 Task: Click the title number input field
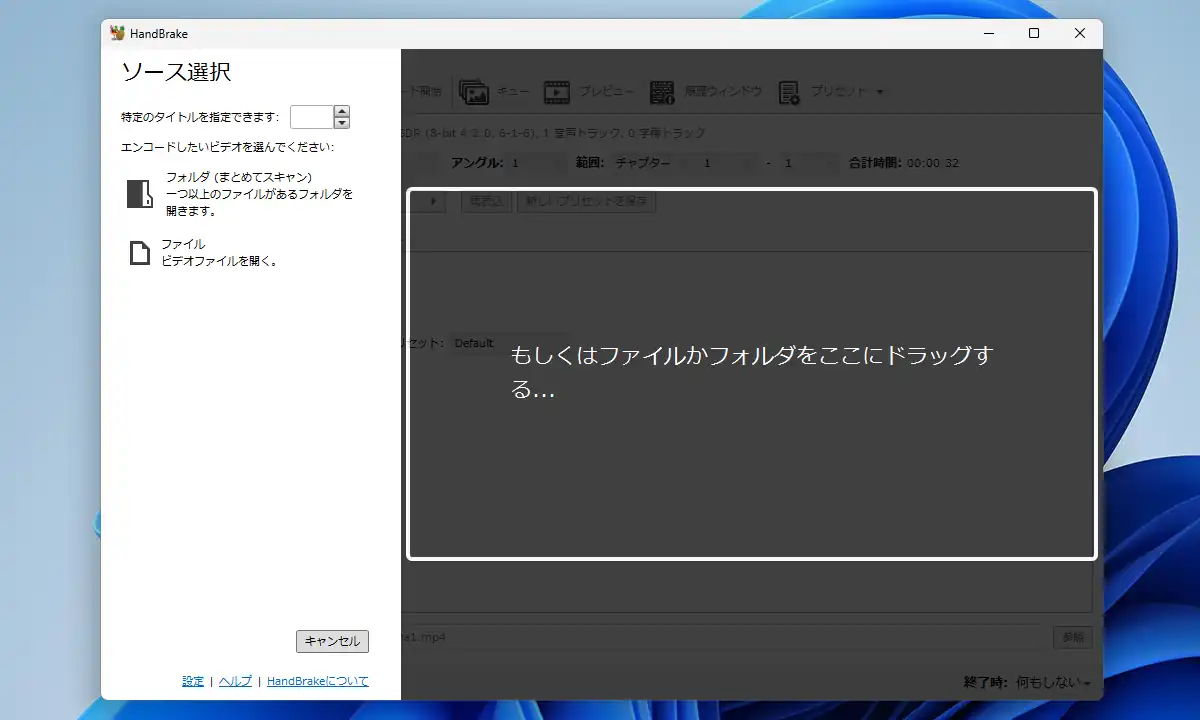coord(311,117)
